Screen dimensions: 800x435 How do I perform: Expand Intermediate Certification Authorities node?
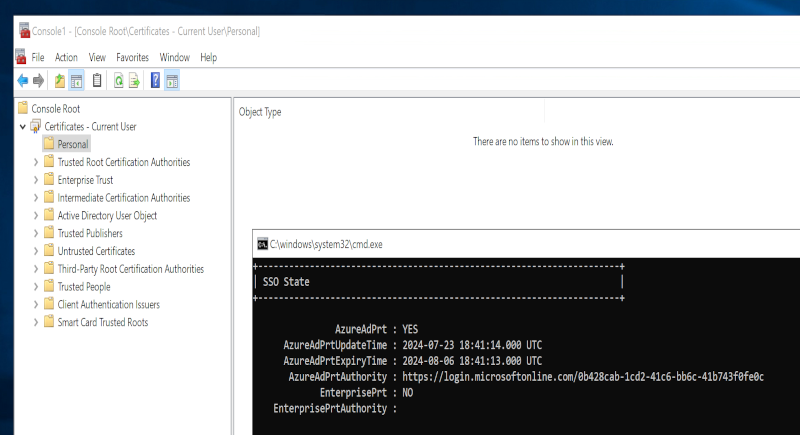click(x=36, y=198)
